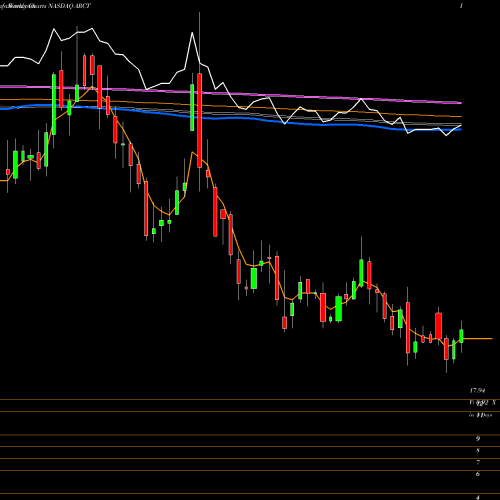Click the axis label 4
This screenshot has height=500, width=500.
click(478, 497)
